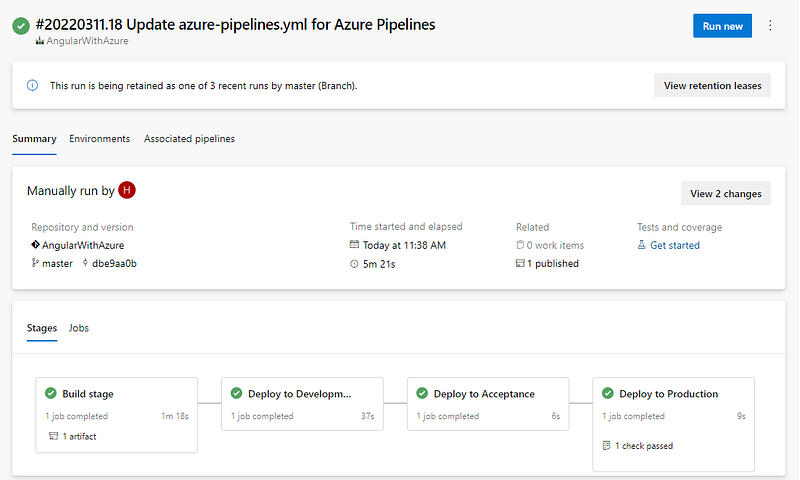Click the flask icon beside Get started

(x=641, y=245)
